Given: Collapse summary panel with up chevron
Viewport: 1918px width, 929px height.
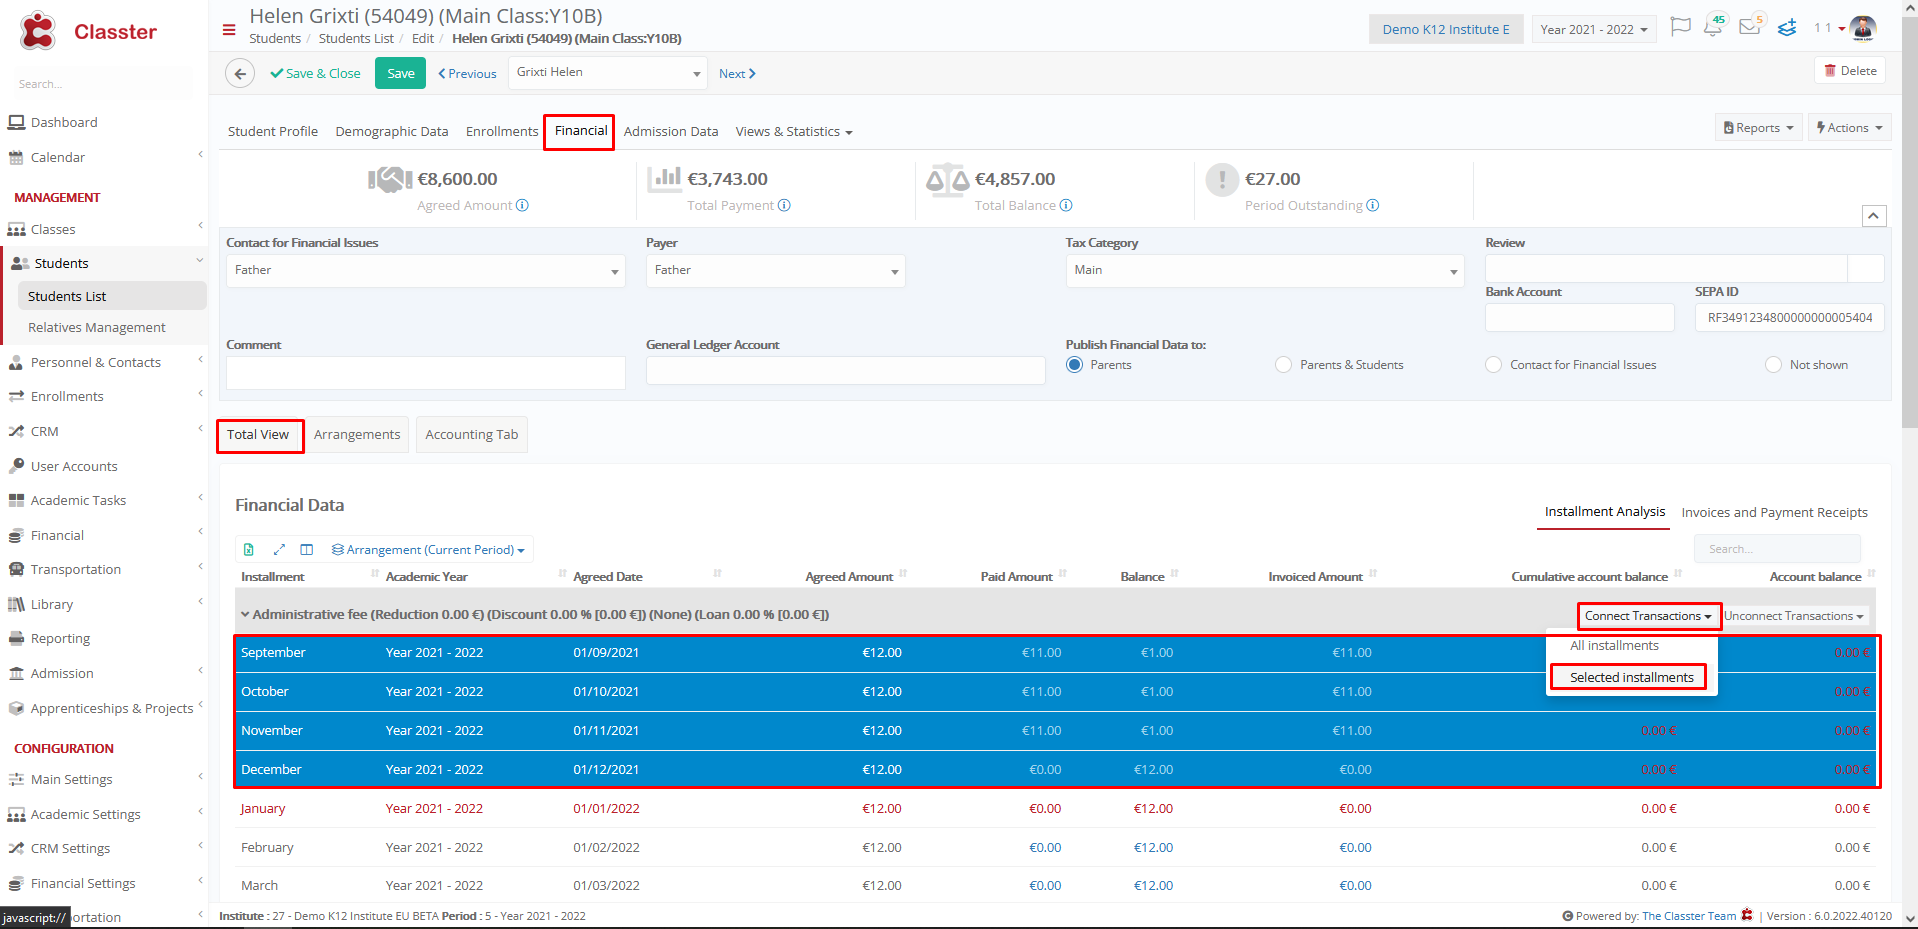Looking at the screenshot, I should tap(1874, 215).
